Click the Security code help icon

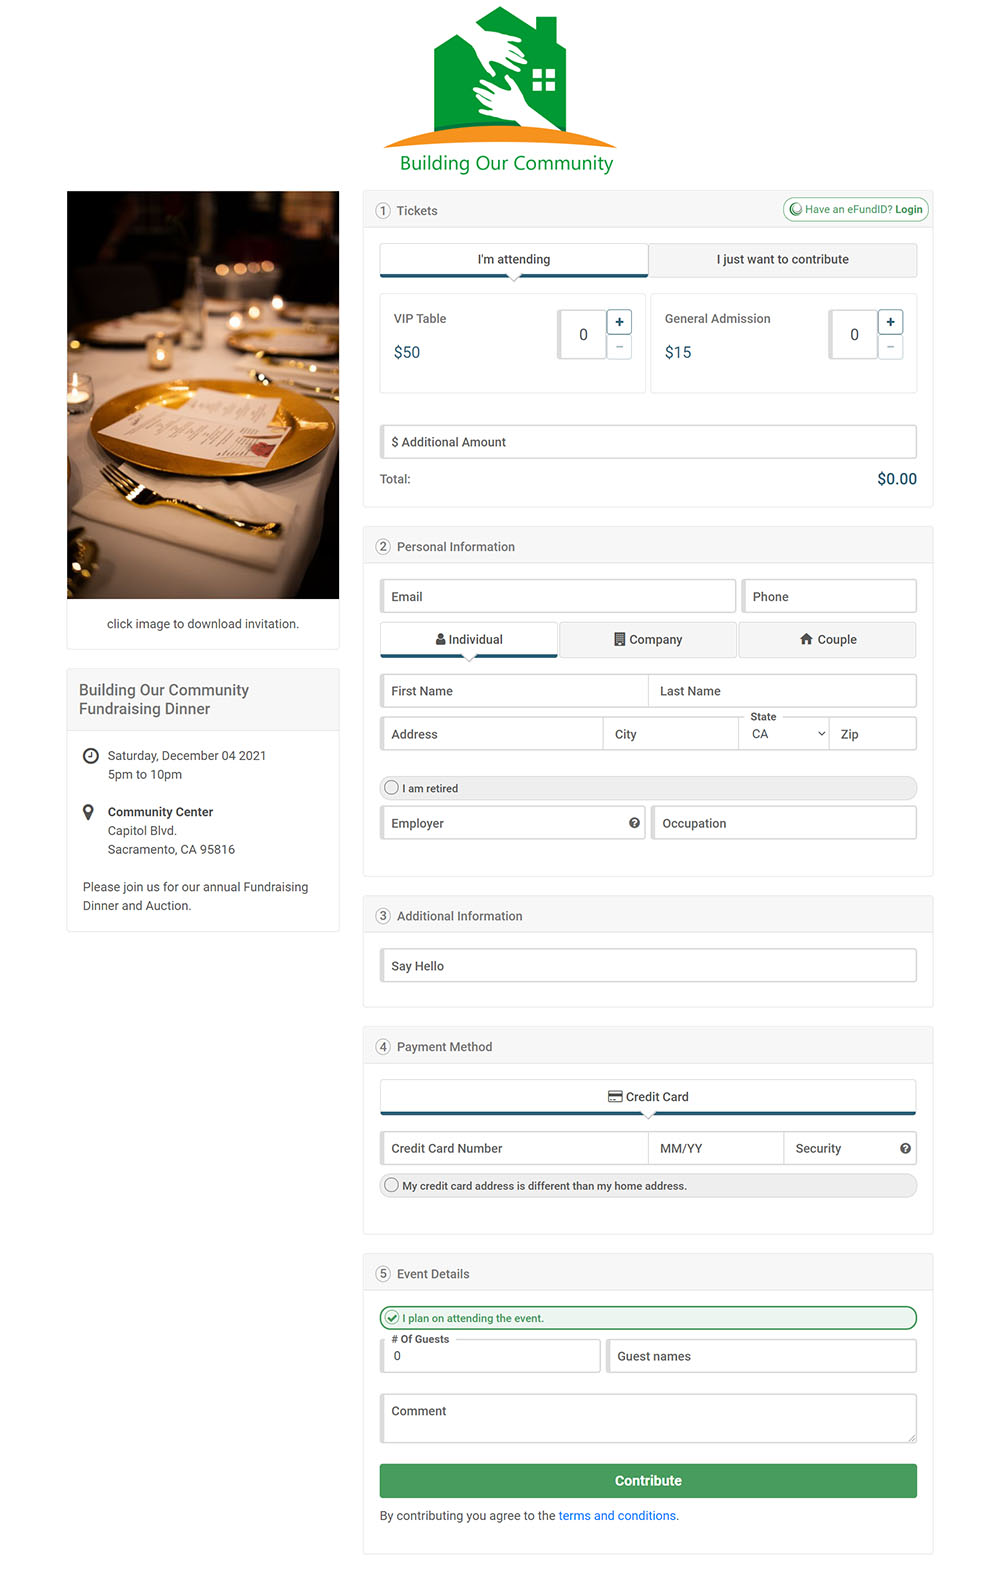coord(905,1148)
